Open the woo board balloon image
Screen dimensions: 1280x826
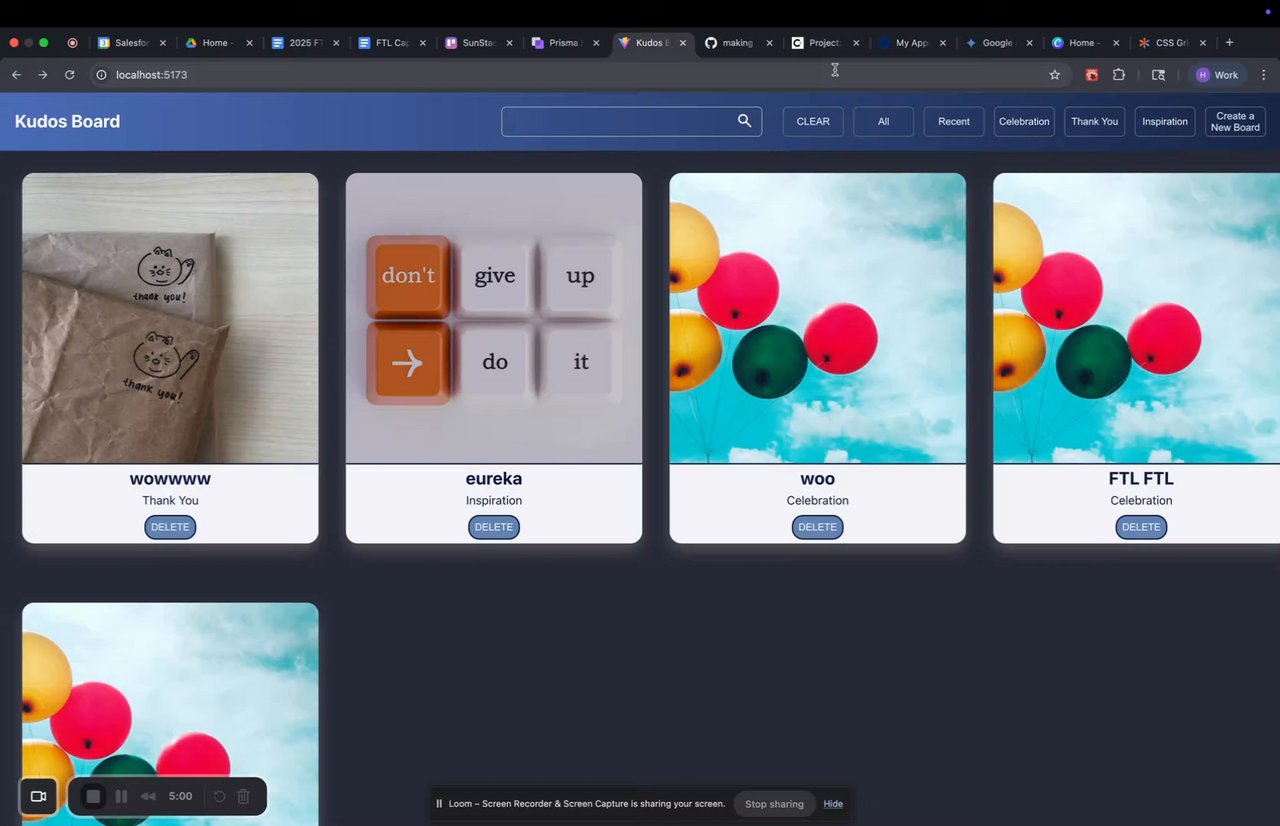click(x=818, y=318)
